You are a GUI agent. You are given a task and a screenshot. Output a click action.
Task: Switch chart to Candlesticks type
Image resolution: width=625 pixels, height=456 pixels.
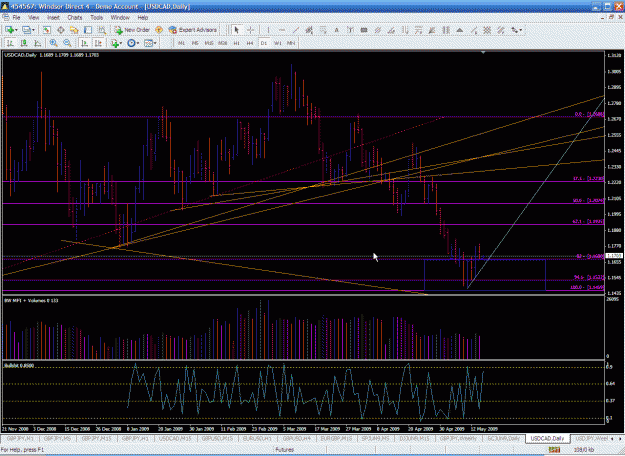(24, 43)
